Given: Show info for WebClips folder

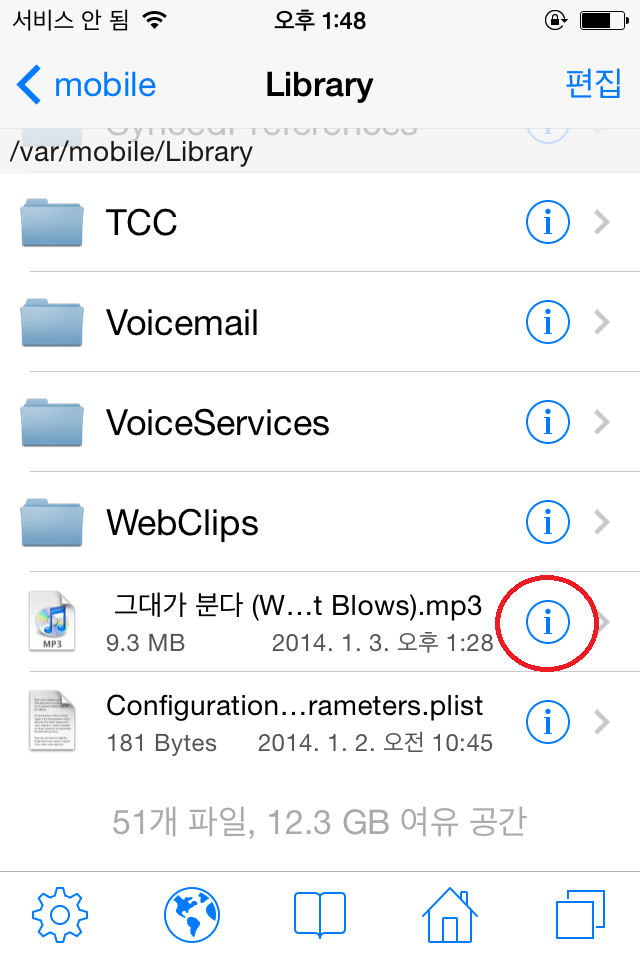Looking at the screenshot, I should (548, 522).
